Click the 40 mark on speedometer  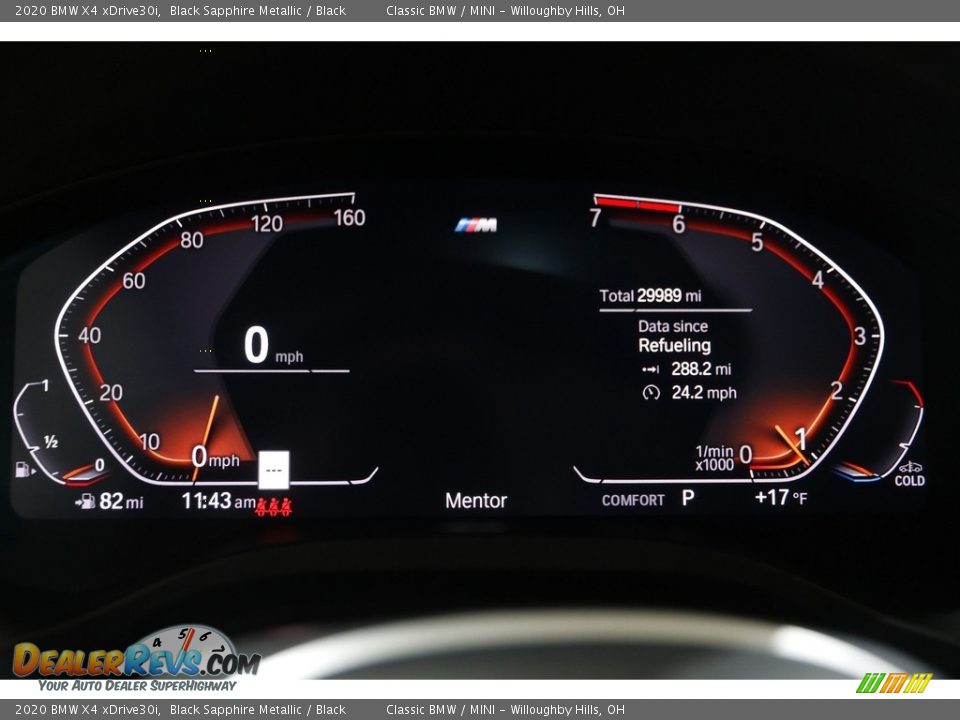click(90, 336)
